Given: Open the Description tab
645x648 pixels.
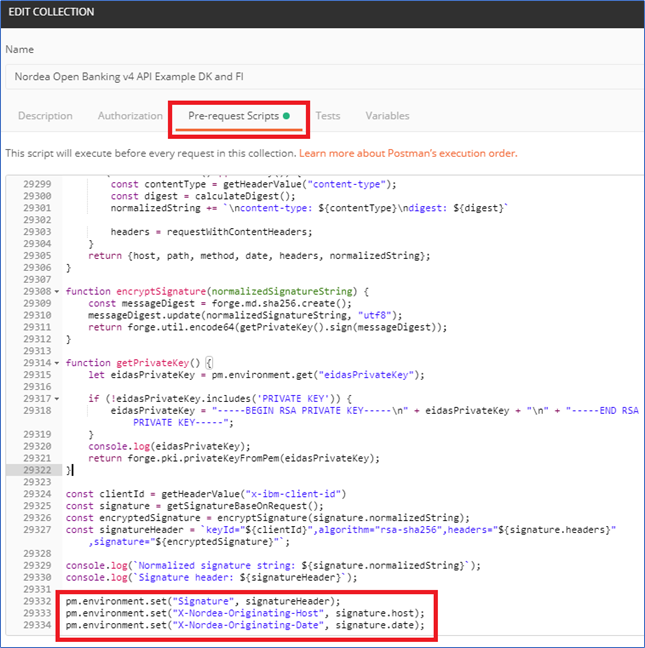Looking at the screenshot, I should 45,116.
